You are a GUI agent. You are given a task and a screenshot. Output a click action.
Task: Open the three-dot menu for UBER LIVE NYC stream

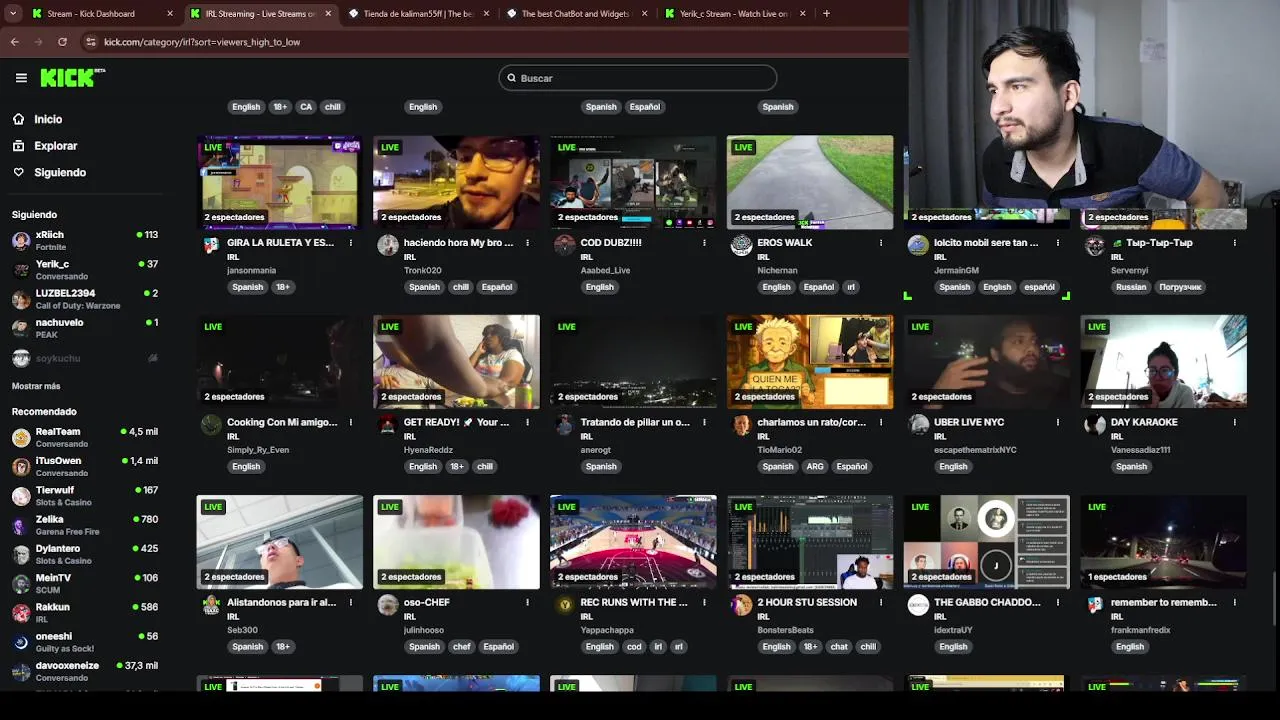coord(1058,423)
